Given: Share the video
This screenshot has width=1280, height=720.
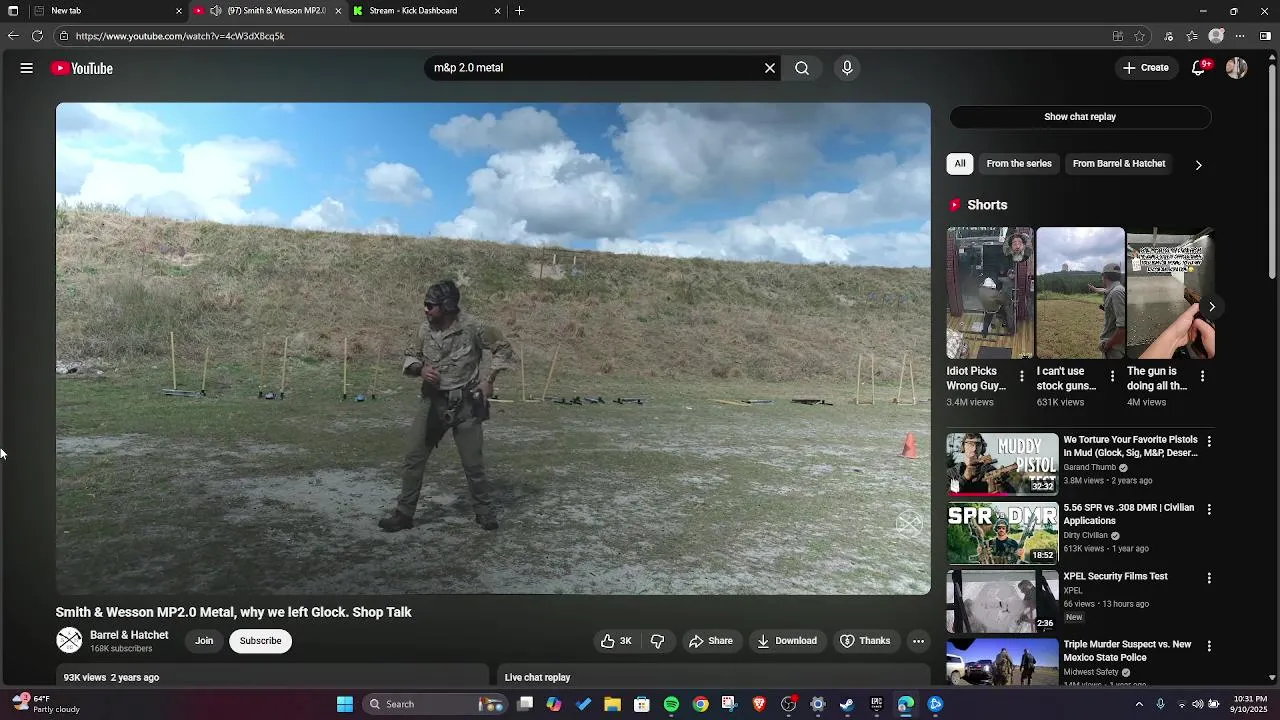Looking at the screenshot, I should pos(711,641).
